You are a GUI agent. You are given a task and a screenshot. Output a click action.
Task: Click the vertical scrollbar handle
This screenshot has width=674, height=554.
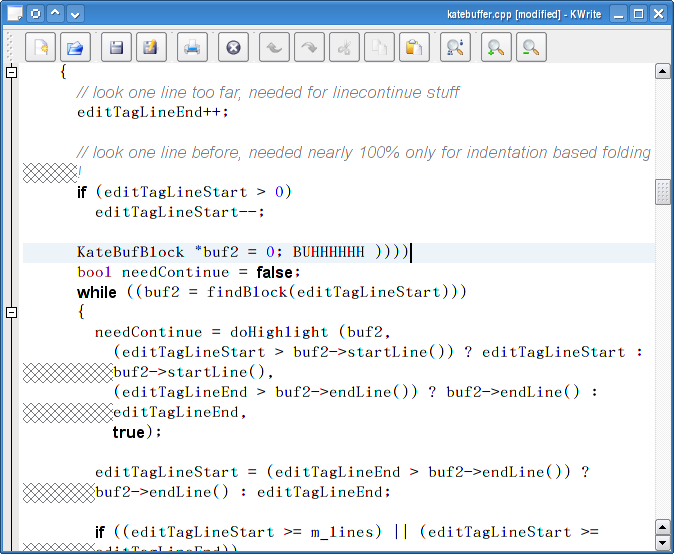(x=662, y=192)
